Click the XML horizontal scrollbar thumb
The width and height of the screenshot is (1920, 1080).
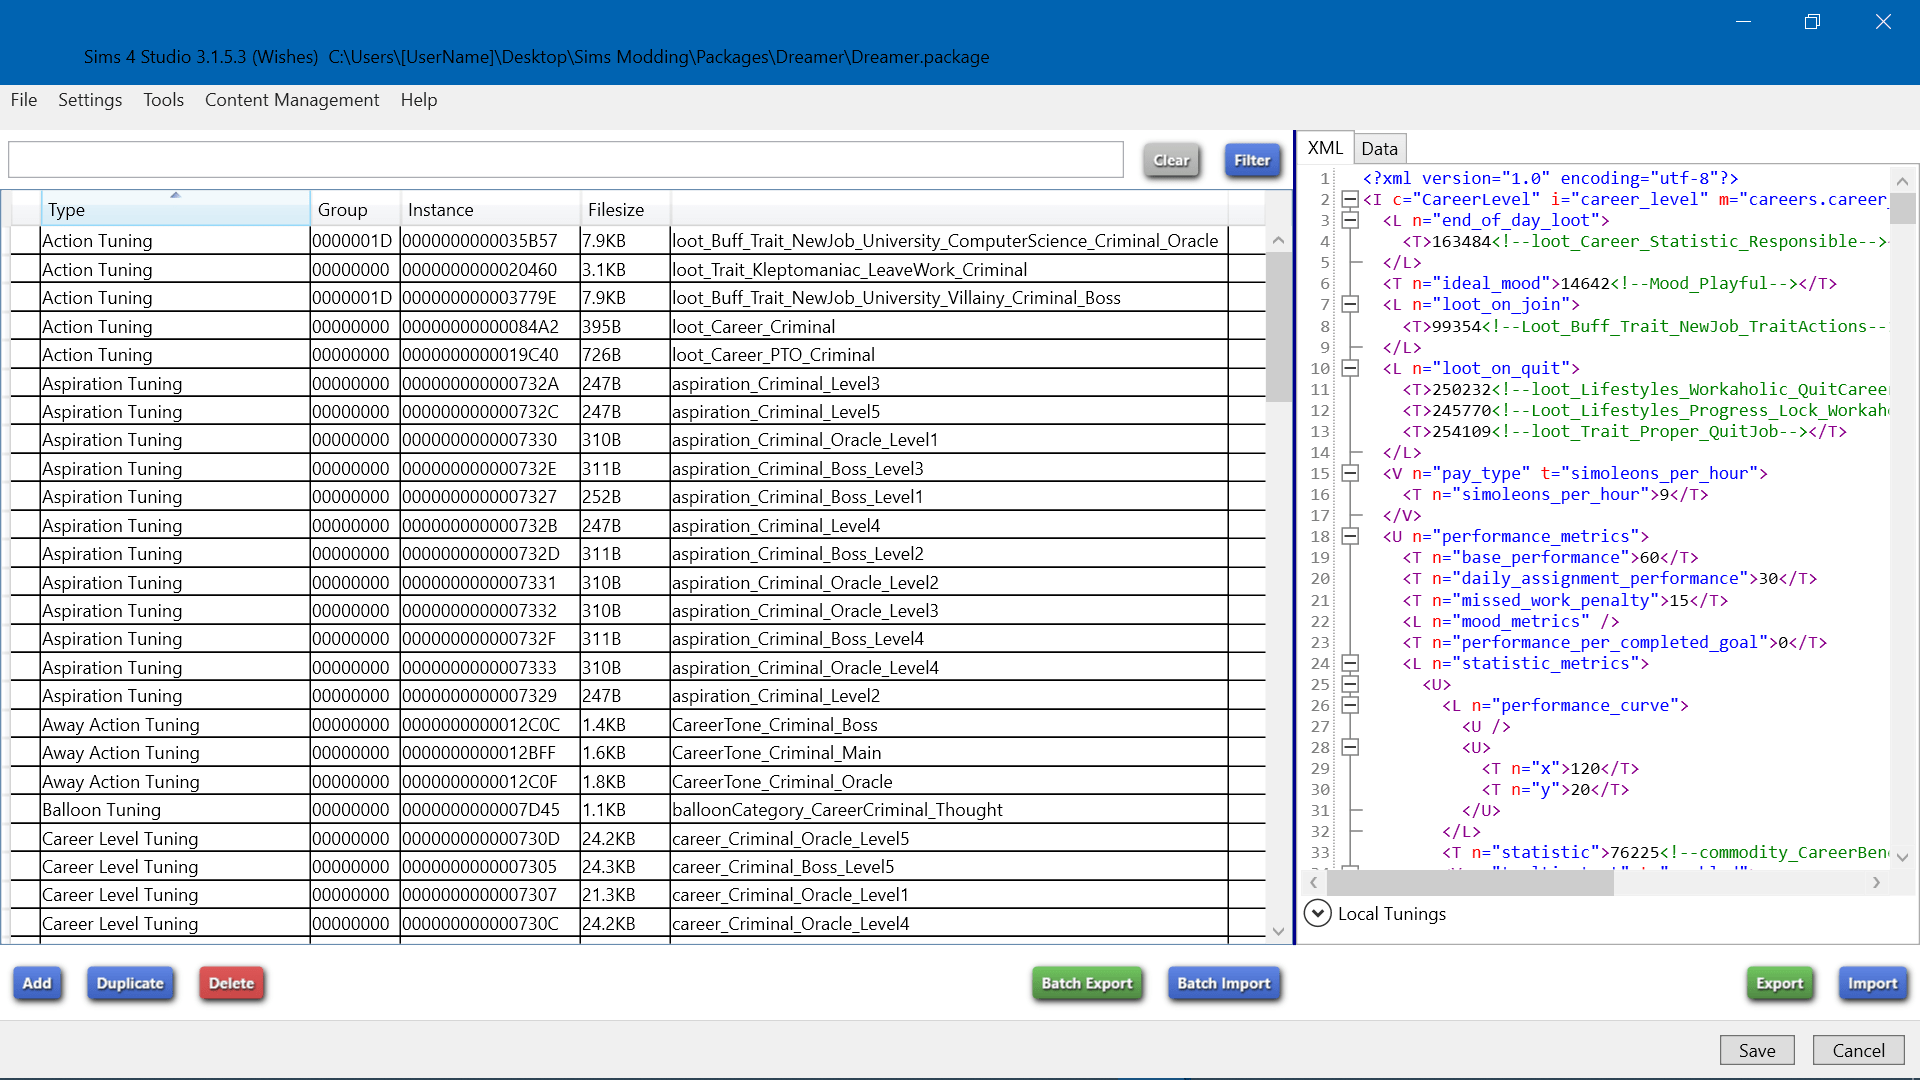tap(1470, 883)
